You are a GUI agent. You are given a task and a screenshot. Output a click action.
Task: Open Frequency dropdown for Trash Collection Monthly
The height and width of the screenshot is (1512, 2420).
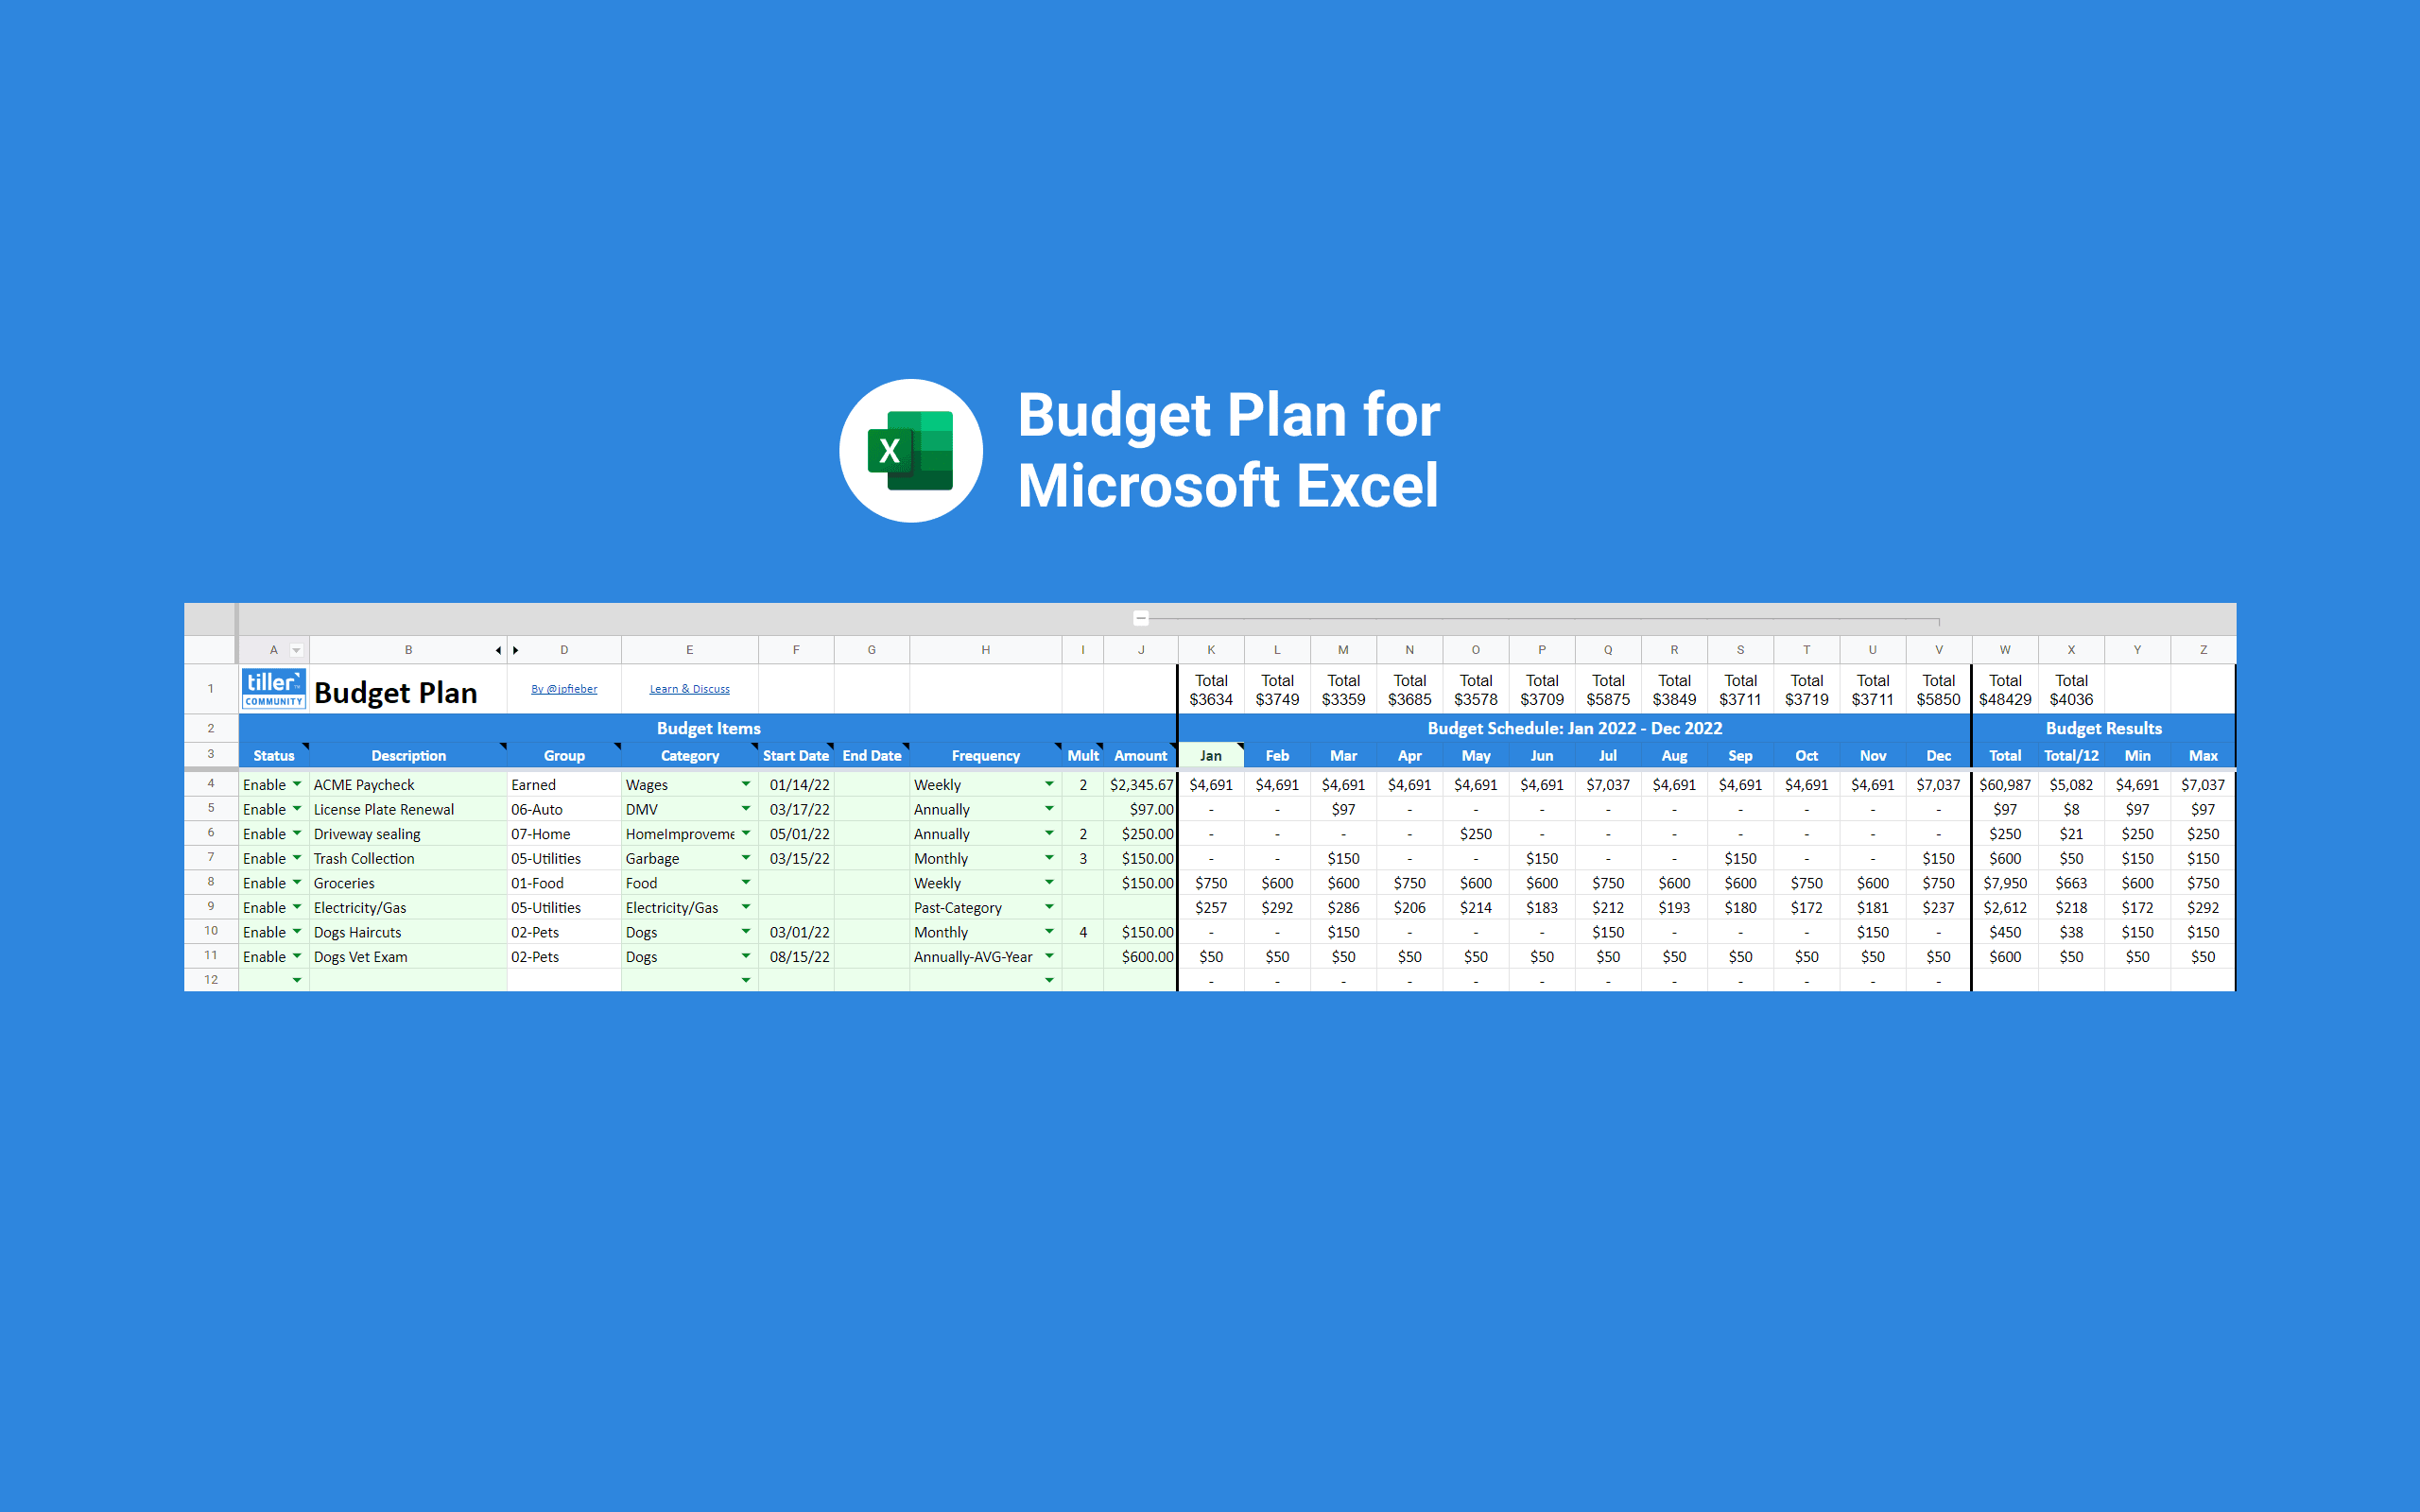tap(1049, 858)
